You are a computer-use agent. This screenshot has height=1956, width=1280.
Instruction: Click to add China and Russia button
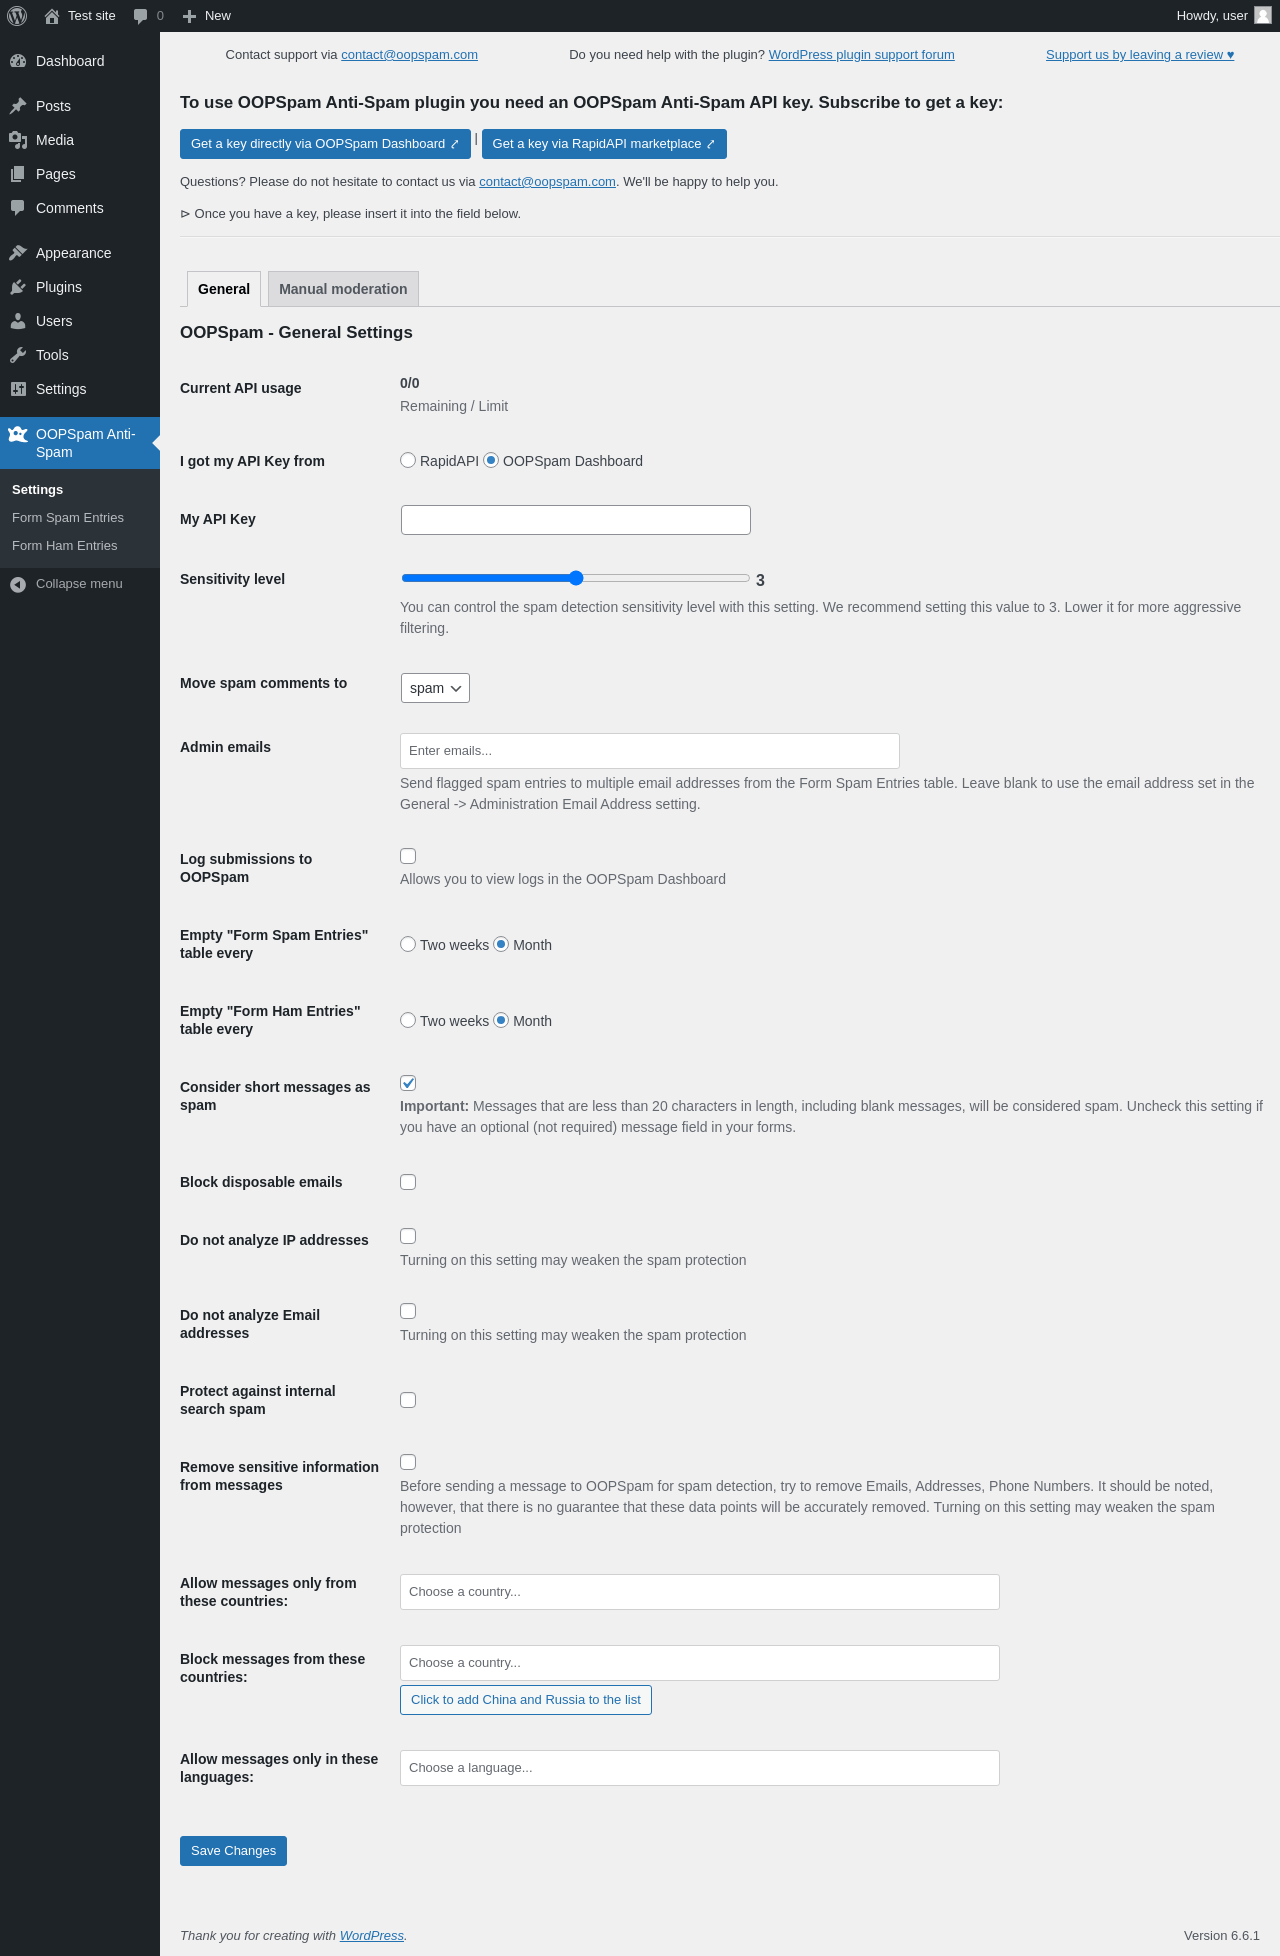pyautogui.click(x=526, y=1700)
